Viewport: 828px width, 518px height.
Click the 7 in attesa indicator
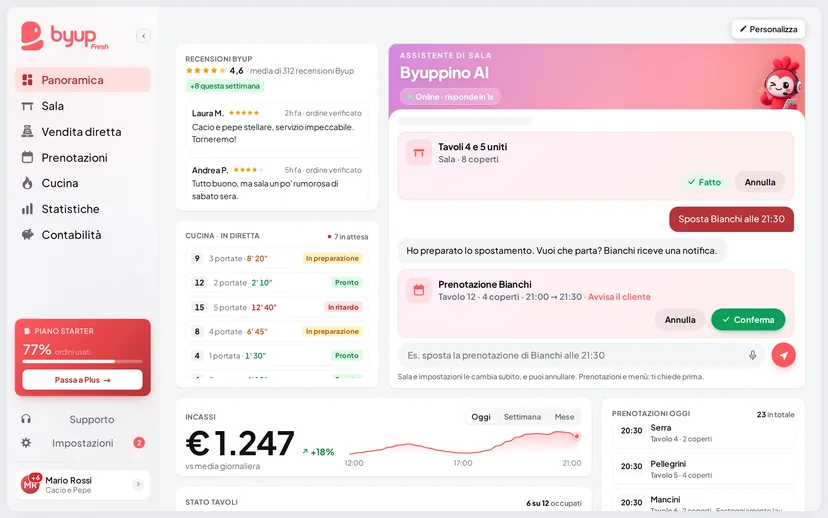click(347, 237)
